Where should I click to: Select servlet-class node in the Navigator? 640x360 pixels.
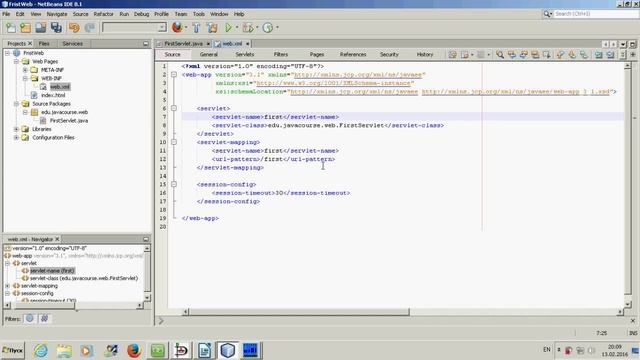pyautogui.click(x=84, y=278)
